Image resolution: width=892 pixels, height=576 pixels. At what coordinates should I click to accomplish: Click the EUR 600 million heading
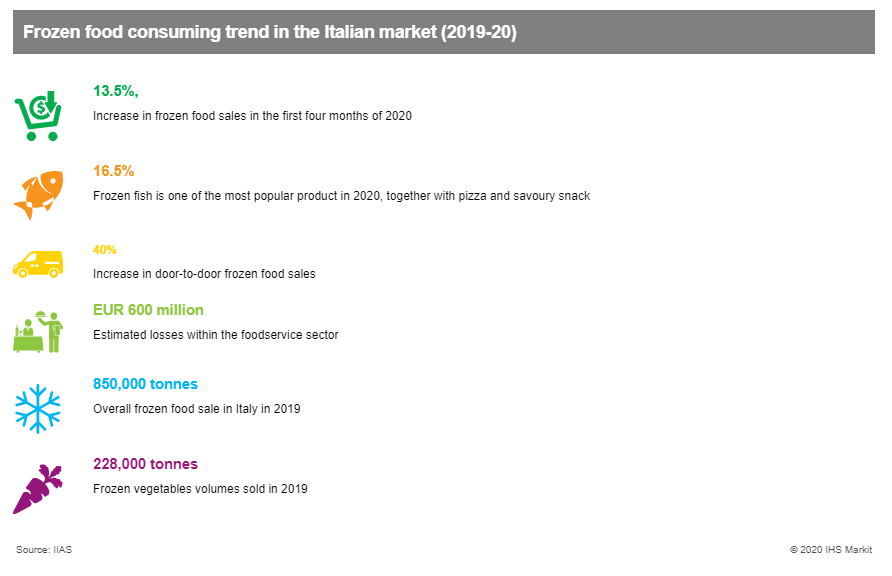148,310
